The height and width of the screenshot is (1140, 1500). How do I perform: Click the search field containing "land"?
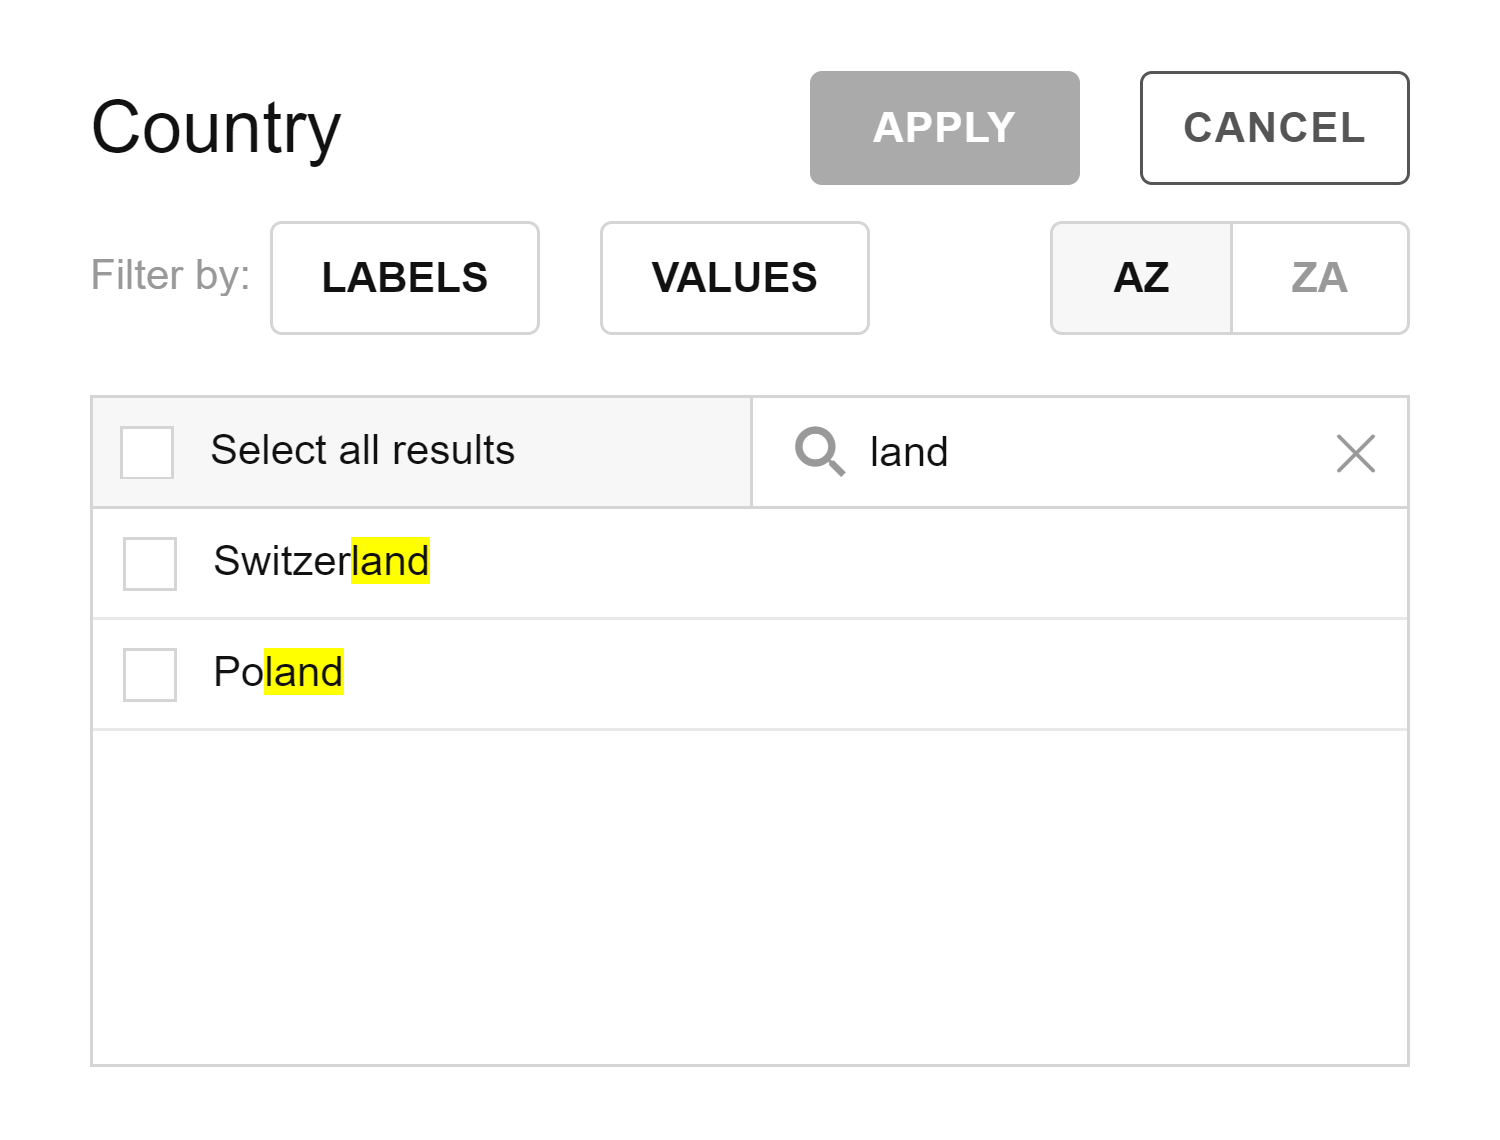point(1080,452)
